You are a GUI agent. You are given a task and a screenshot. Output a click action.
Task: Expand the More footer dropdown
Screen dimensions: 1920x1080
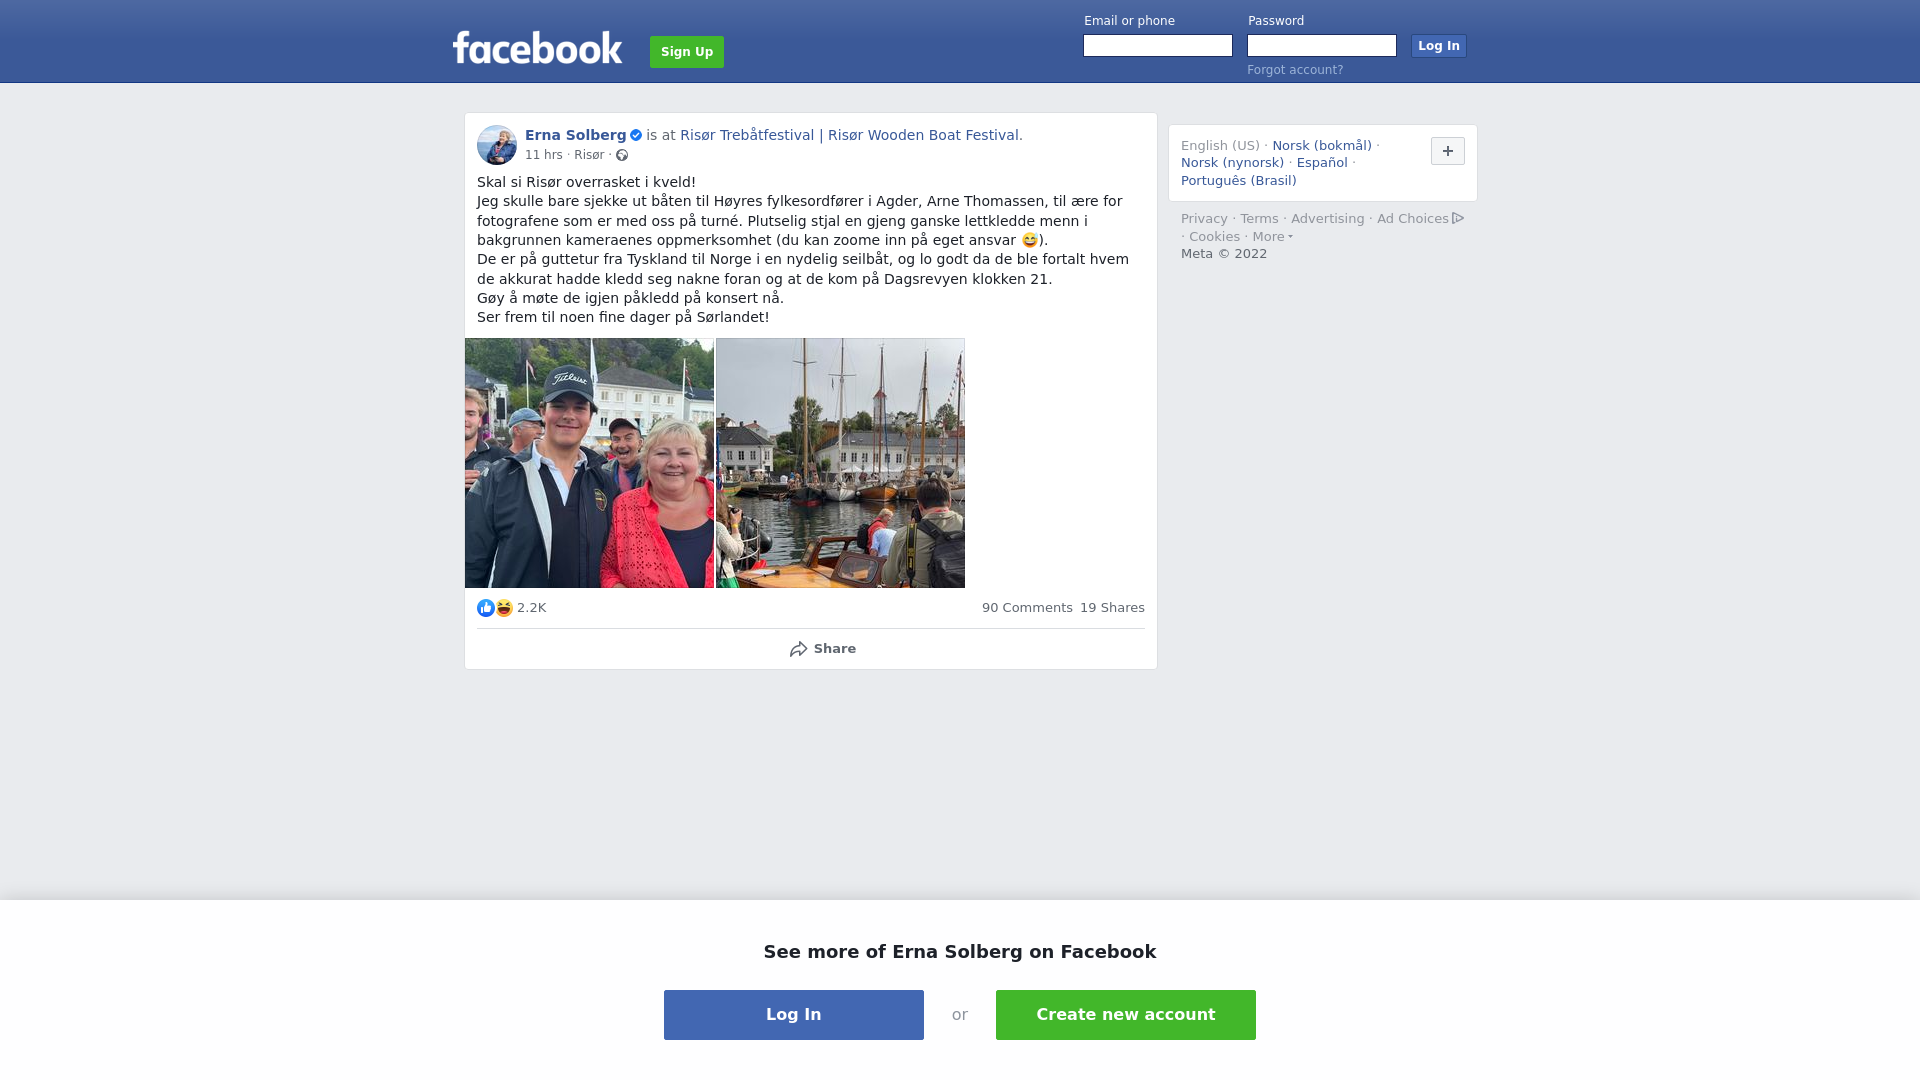(1273, 237)
